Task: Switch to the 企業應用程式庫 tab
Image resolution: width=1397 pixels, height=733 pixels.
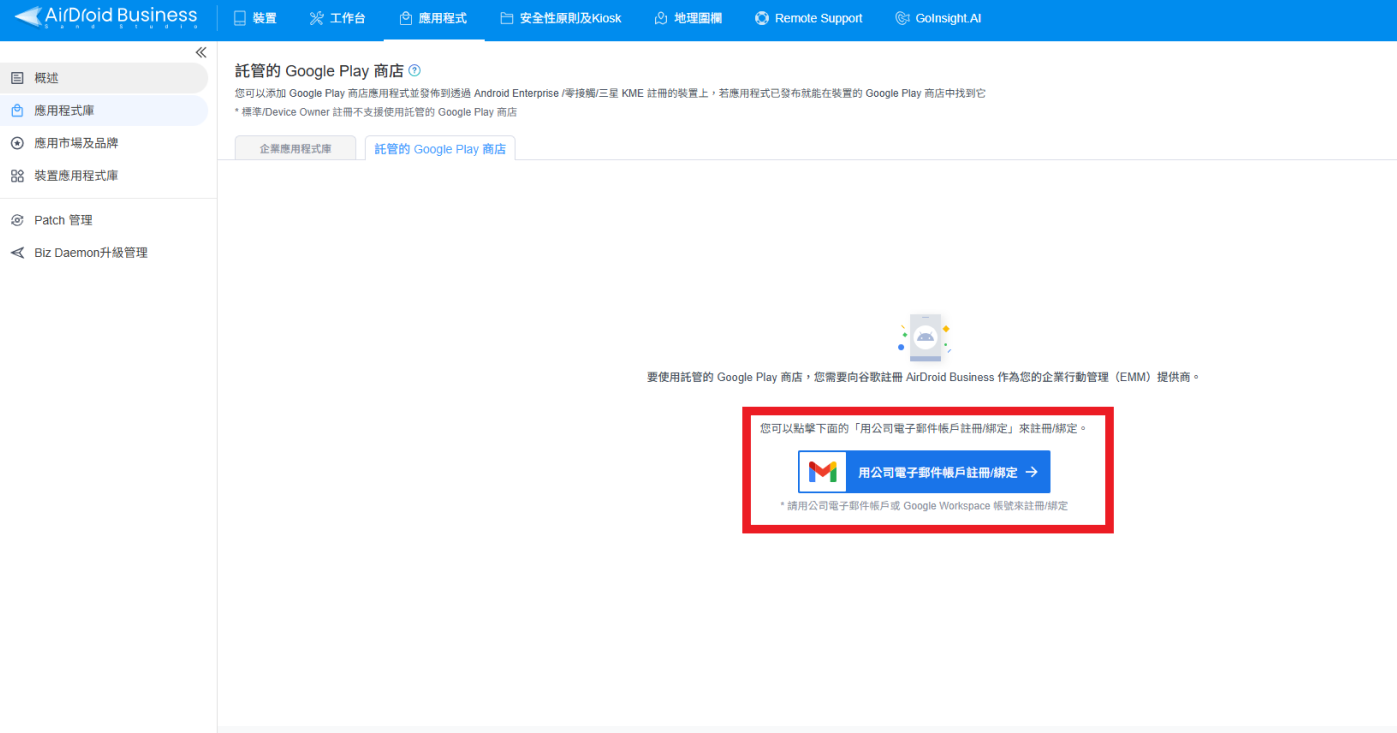Action: point(295,148)
